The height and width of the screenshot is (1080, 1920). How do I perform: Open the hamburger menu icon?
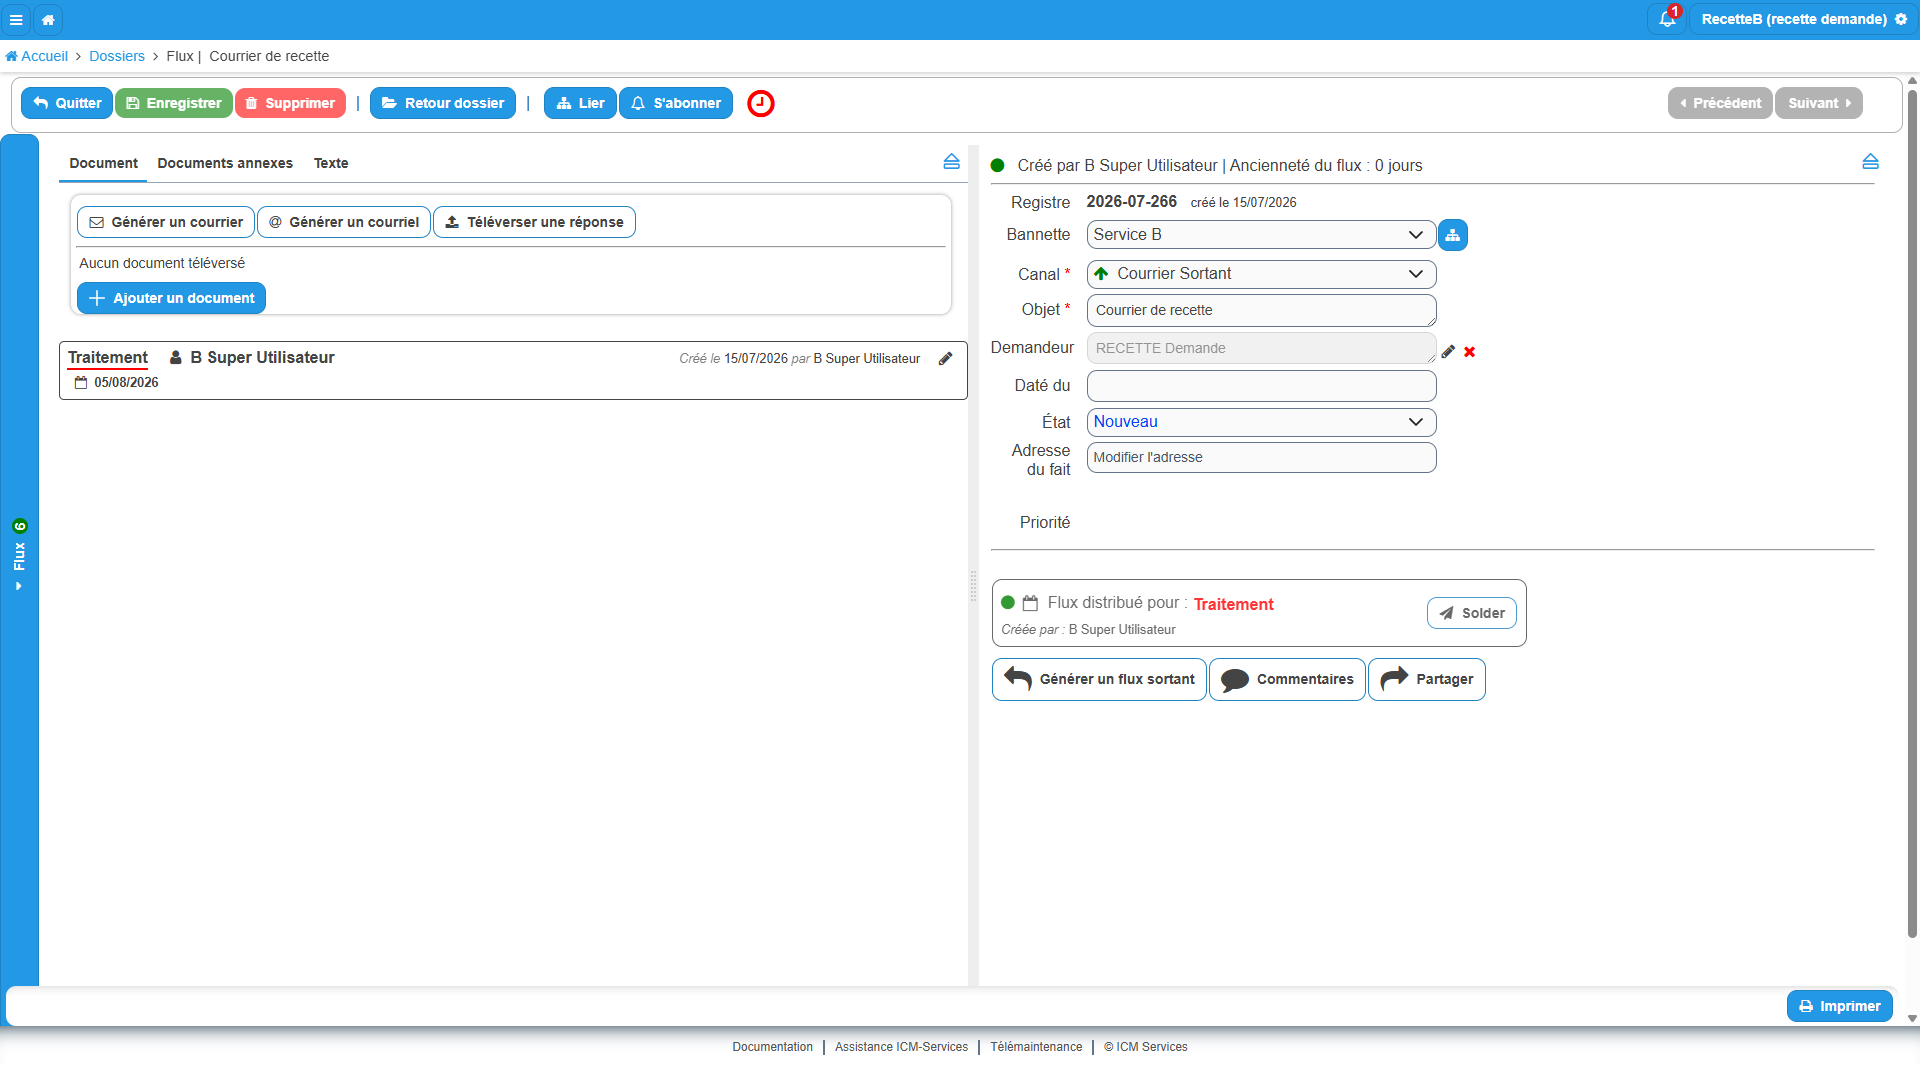[x=16, y=19]
